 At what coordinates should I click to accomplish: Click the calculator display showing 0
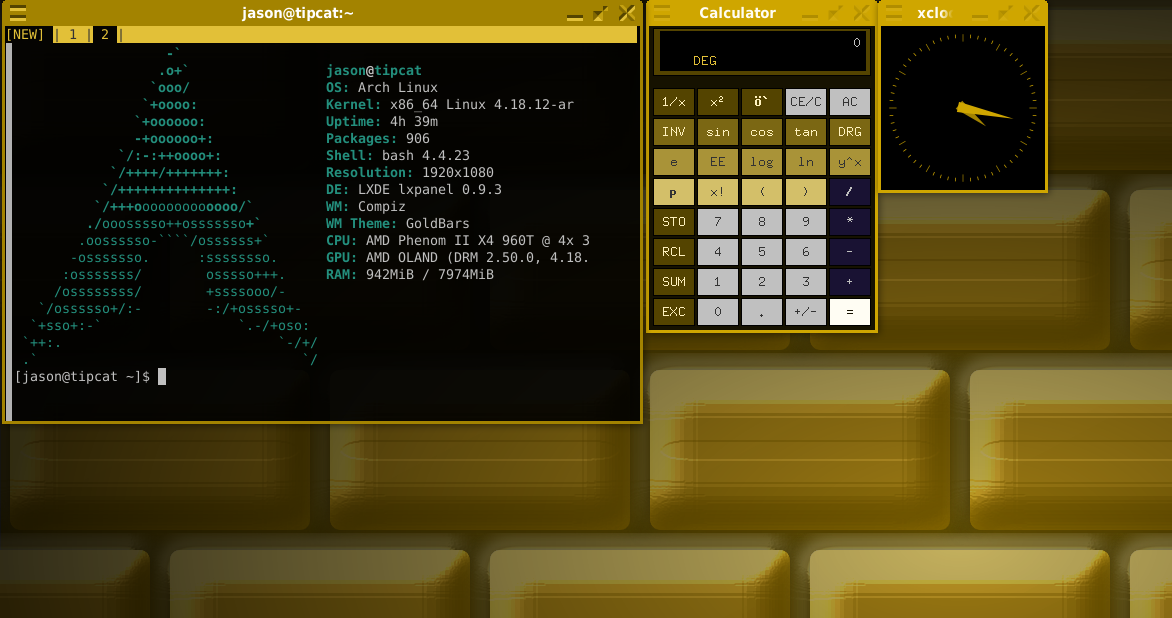762,52
